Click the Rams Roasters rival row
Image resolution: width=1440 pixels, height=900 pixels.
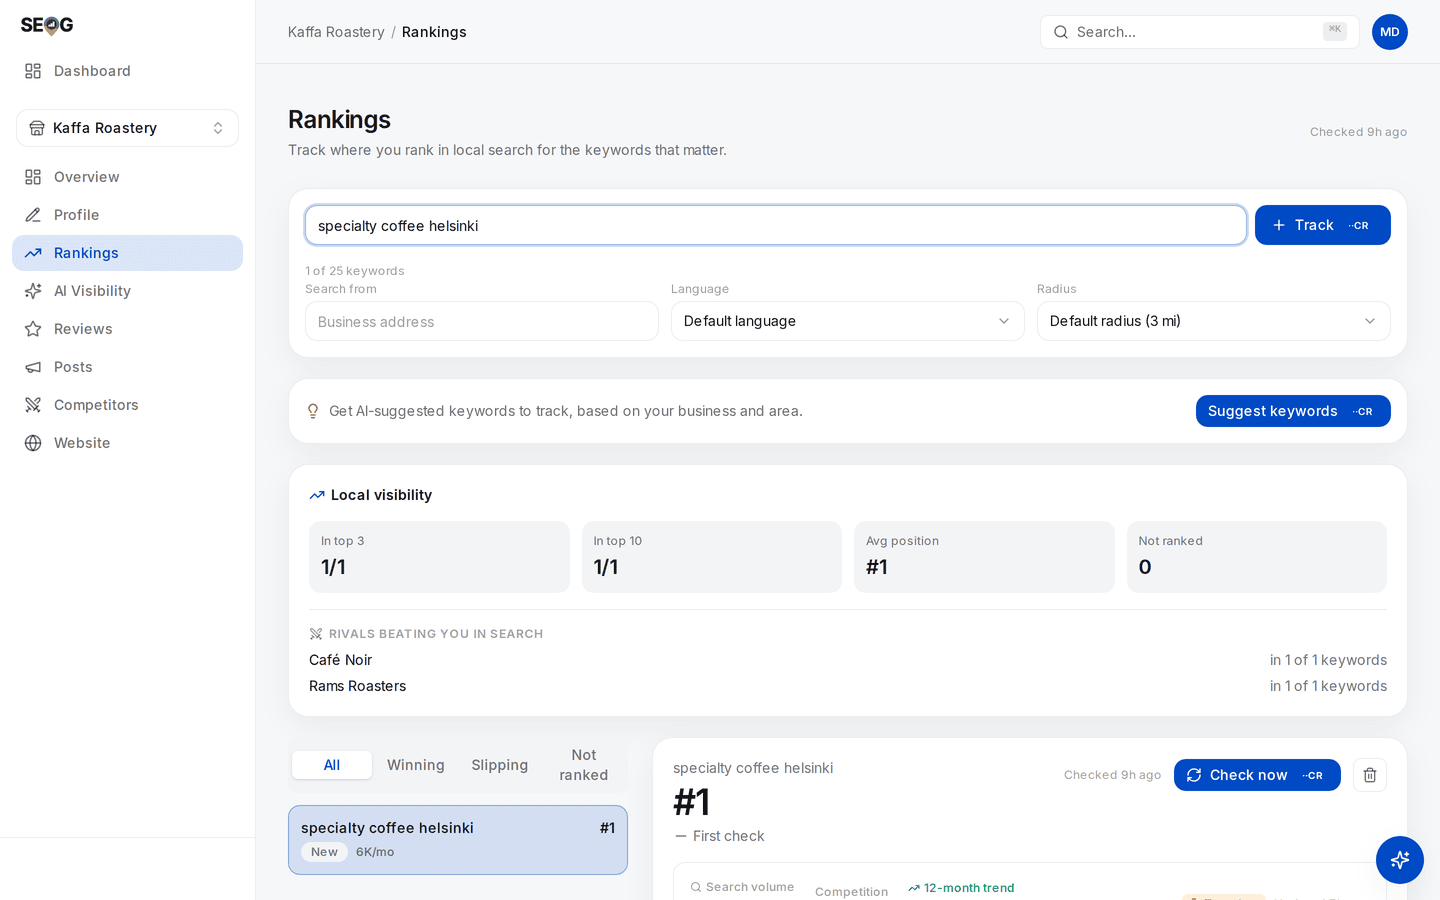click(x=848, y=686)
